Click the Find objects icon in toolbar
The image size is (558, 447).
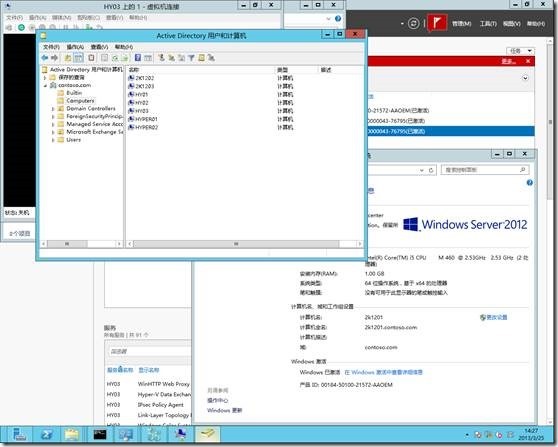pos(201,58)
